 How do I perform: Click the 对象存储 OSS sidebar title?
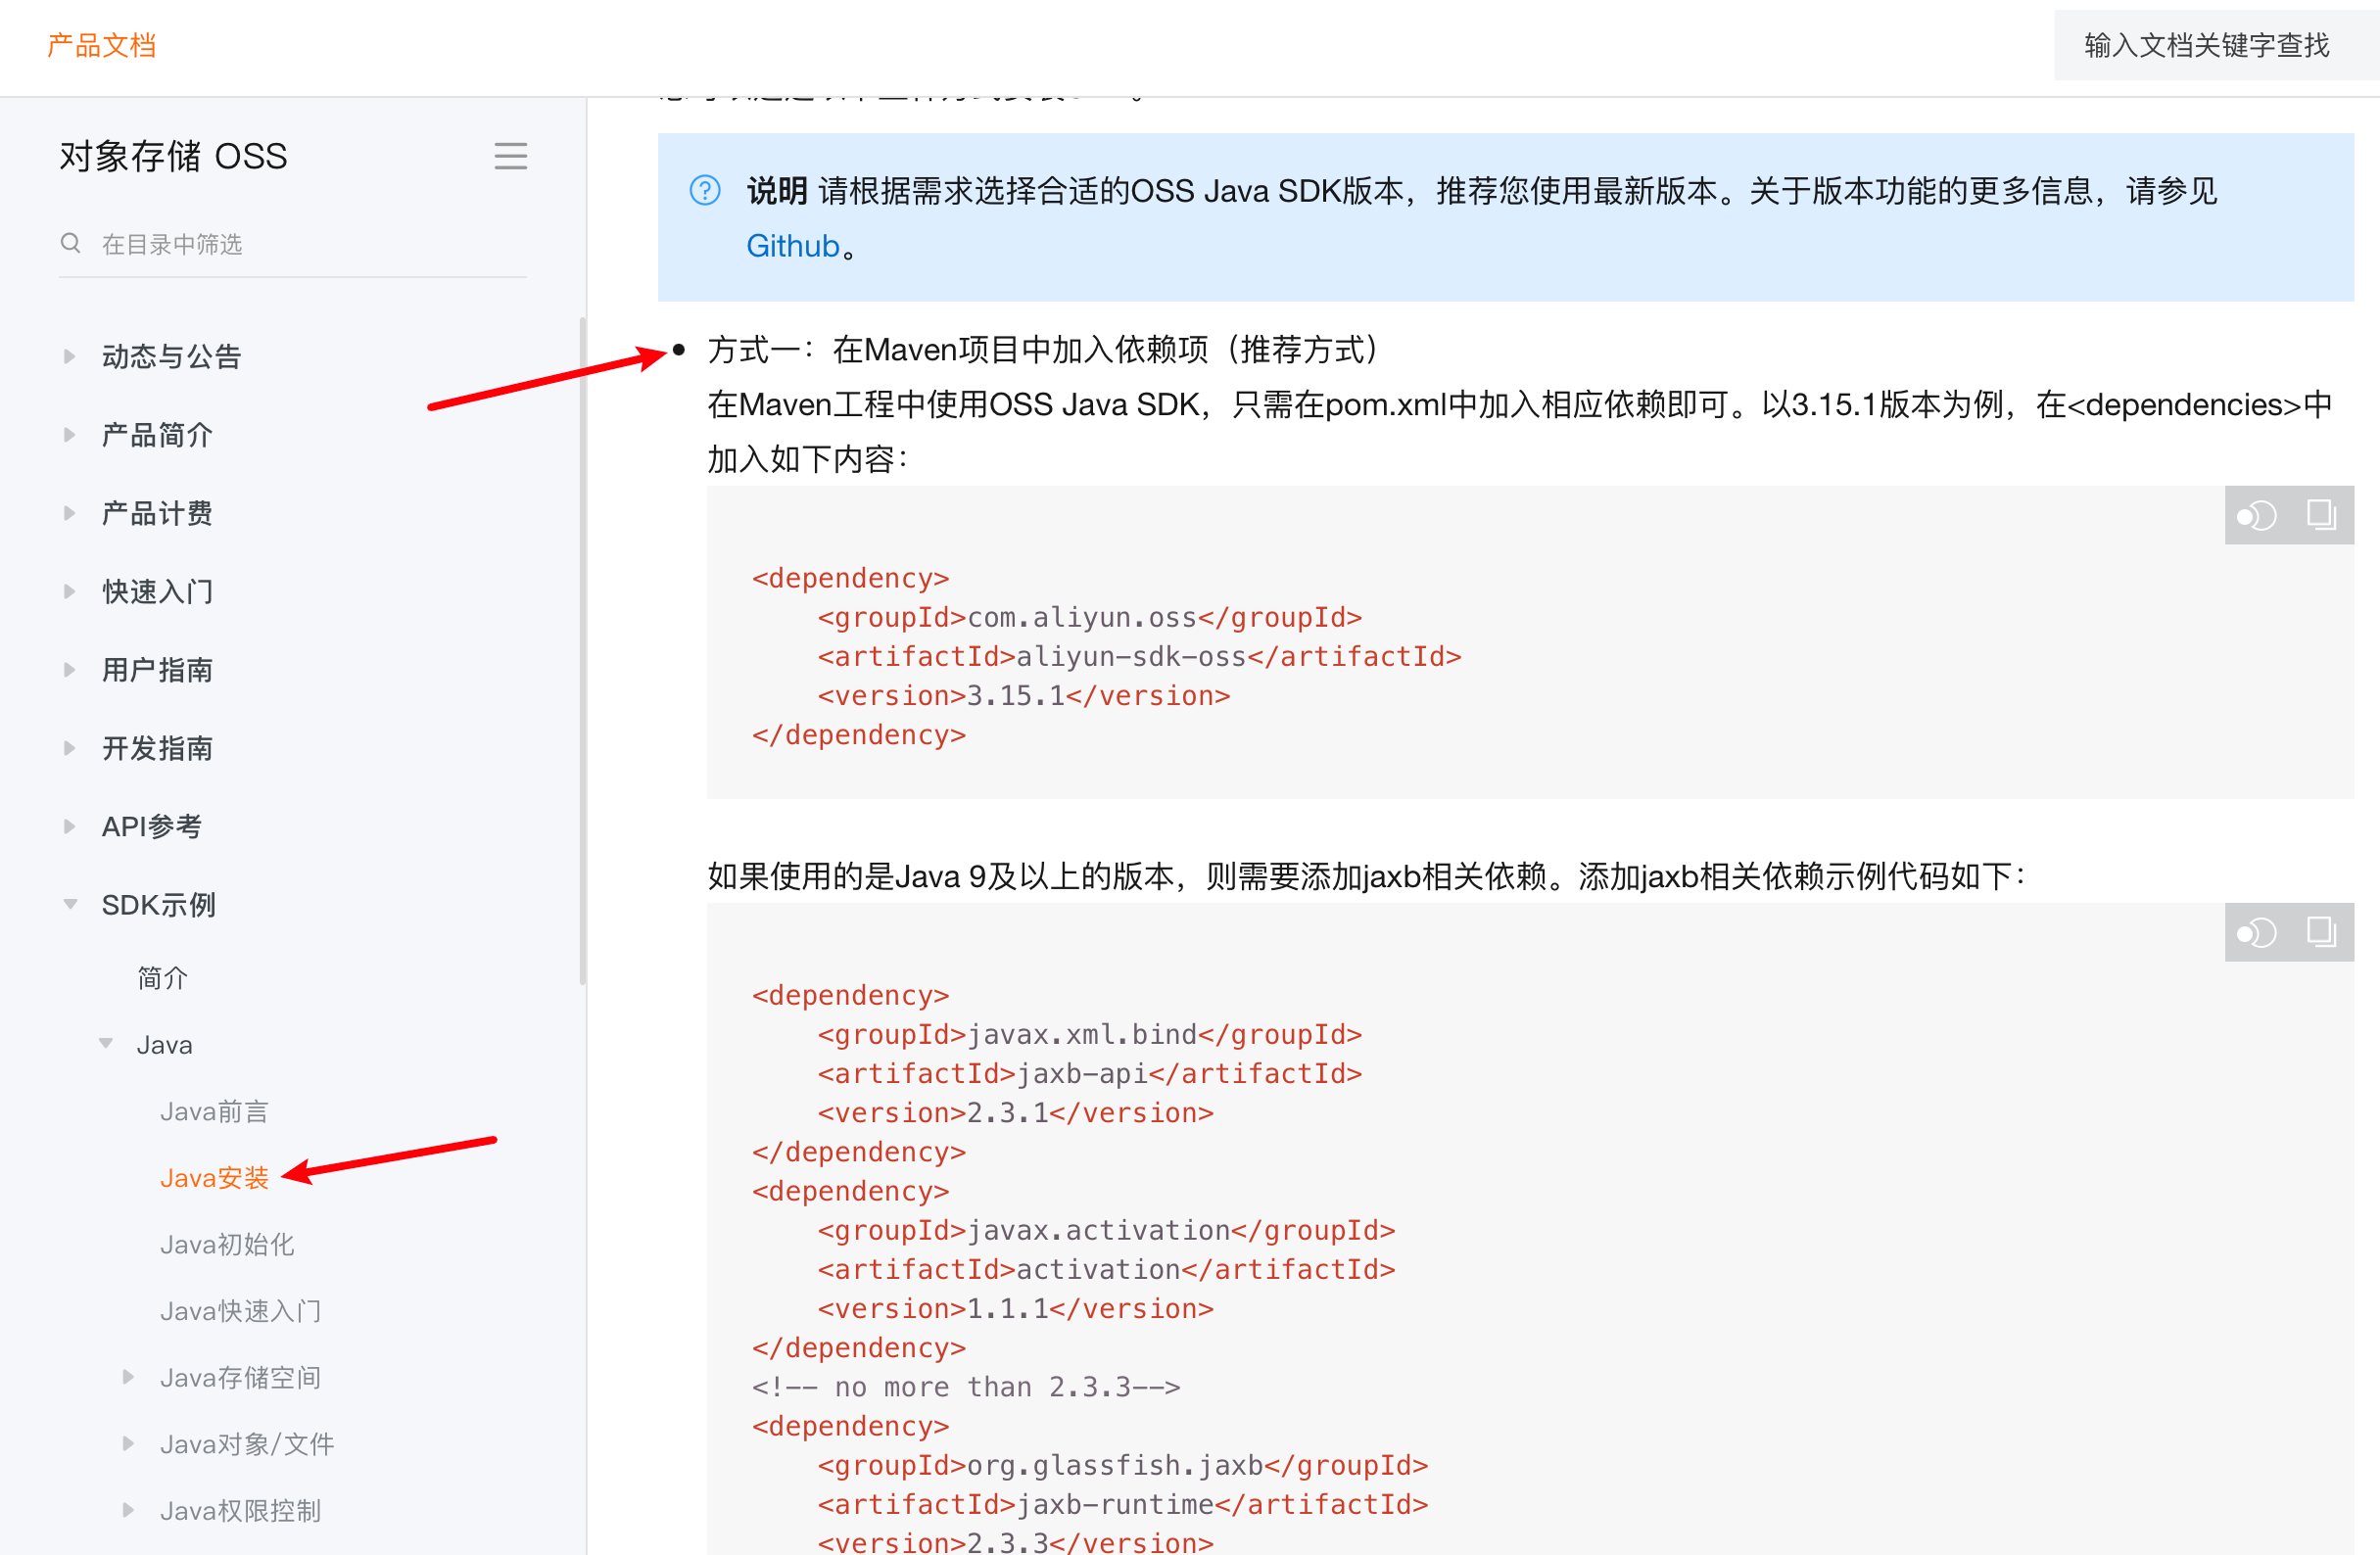[x=173, y=157]
